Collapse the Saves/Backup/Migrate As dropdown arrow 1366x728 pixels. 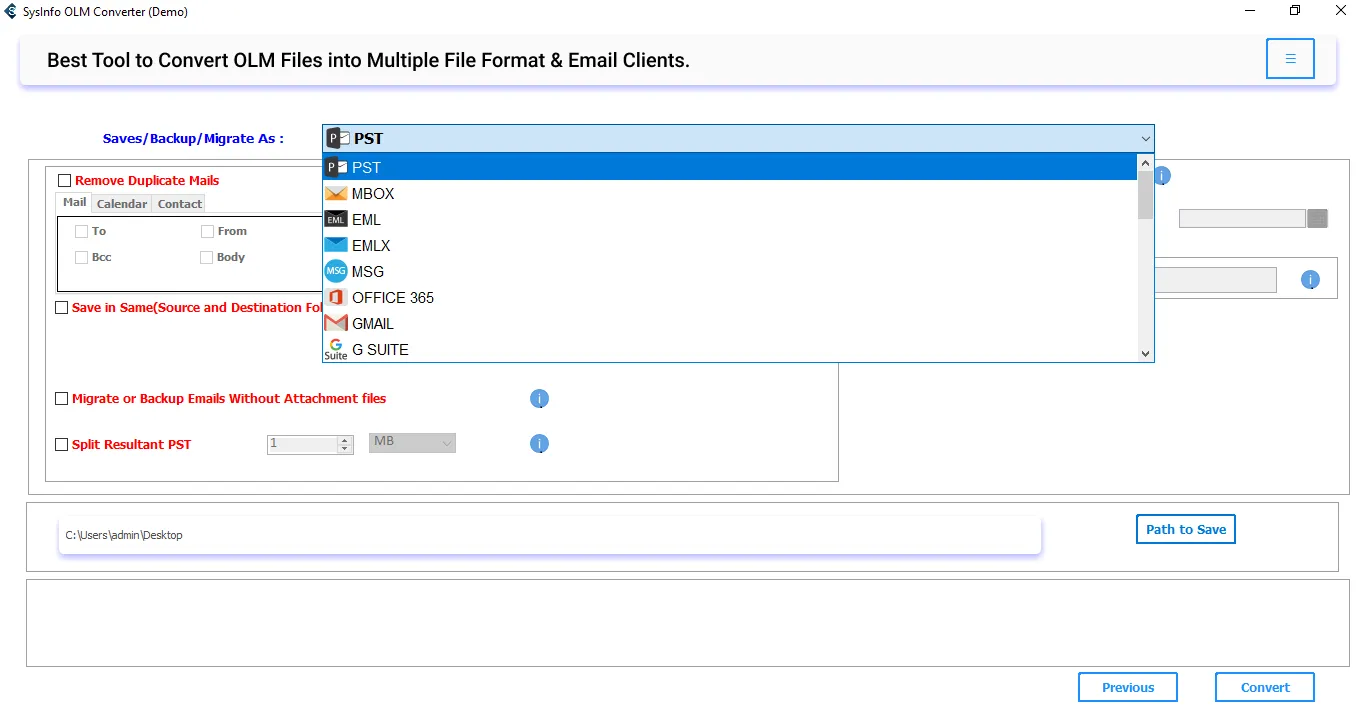pyautogui.click(x=1145, y=139)
